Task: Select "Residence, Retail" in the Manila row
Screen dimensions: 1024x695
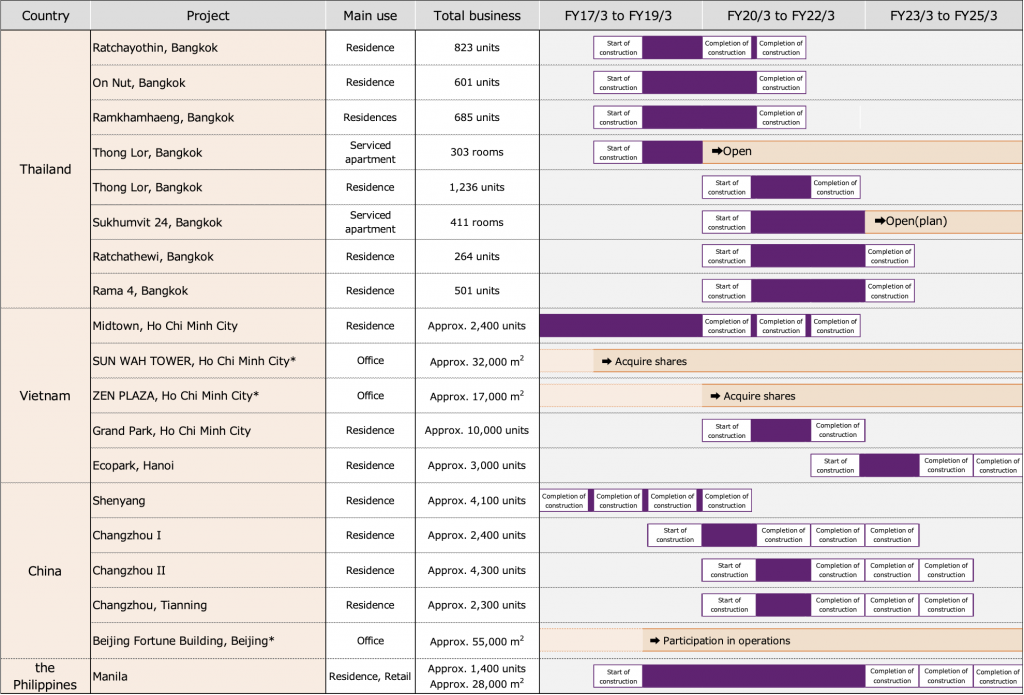Action: pos(370,677)
